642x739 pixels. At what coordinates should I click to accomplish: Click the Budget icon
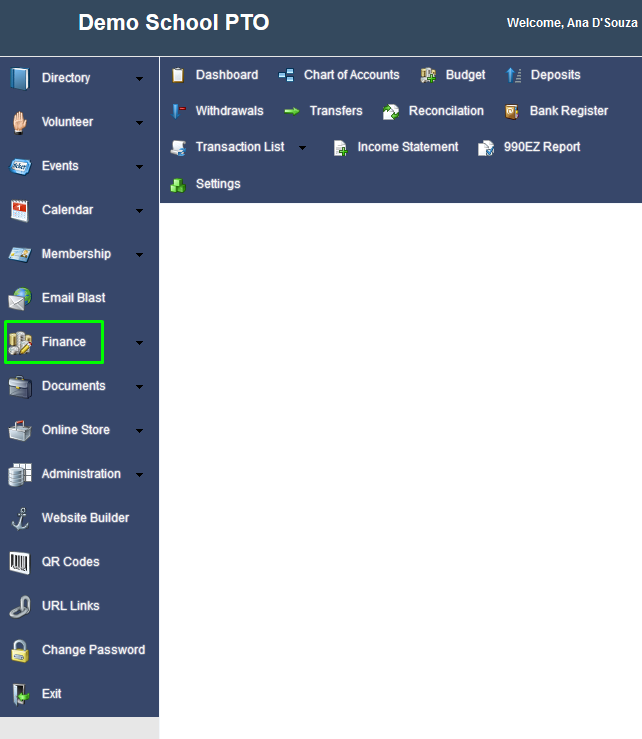click(x=428, y=75)
